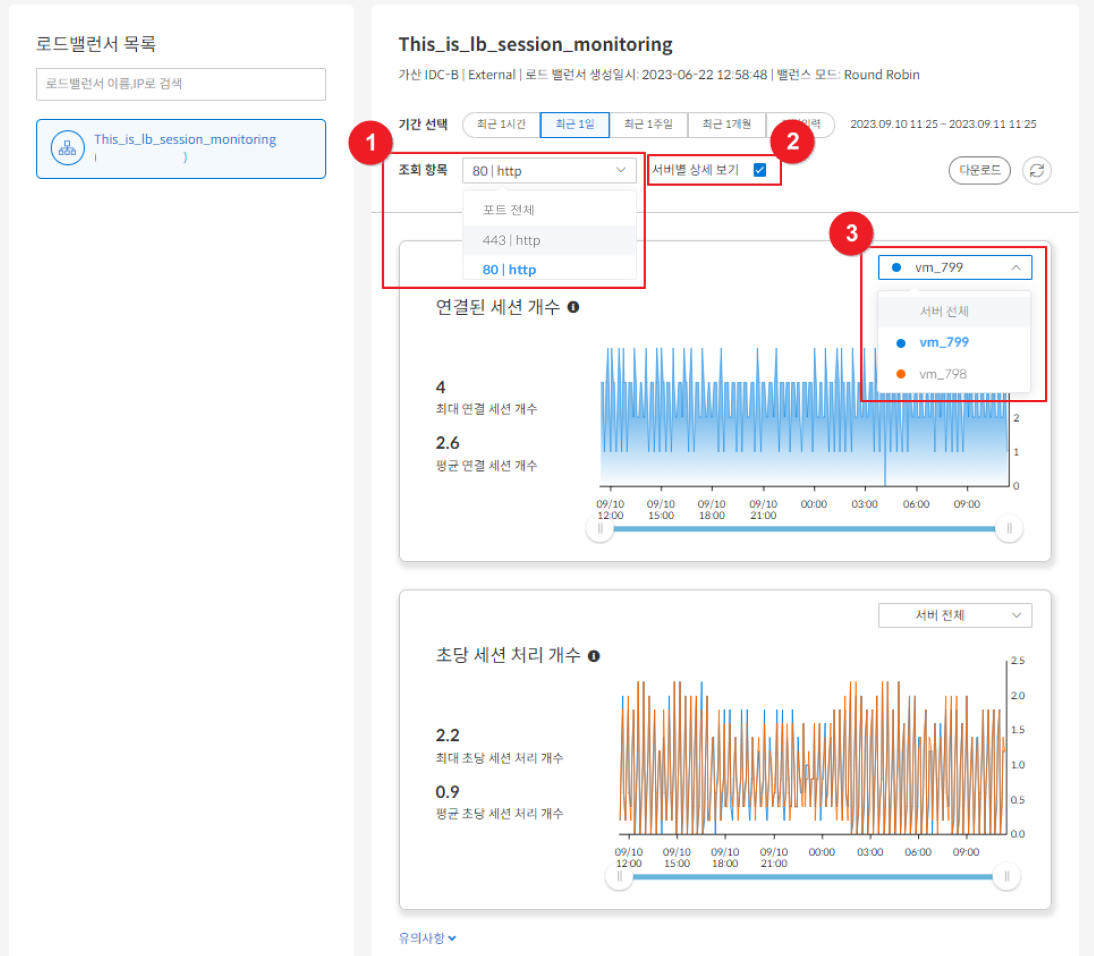
Task: Click the refresh icon next to 다운로드
Action: coord(1037,170)
